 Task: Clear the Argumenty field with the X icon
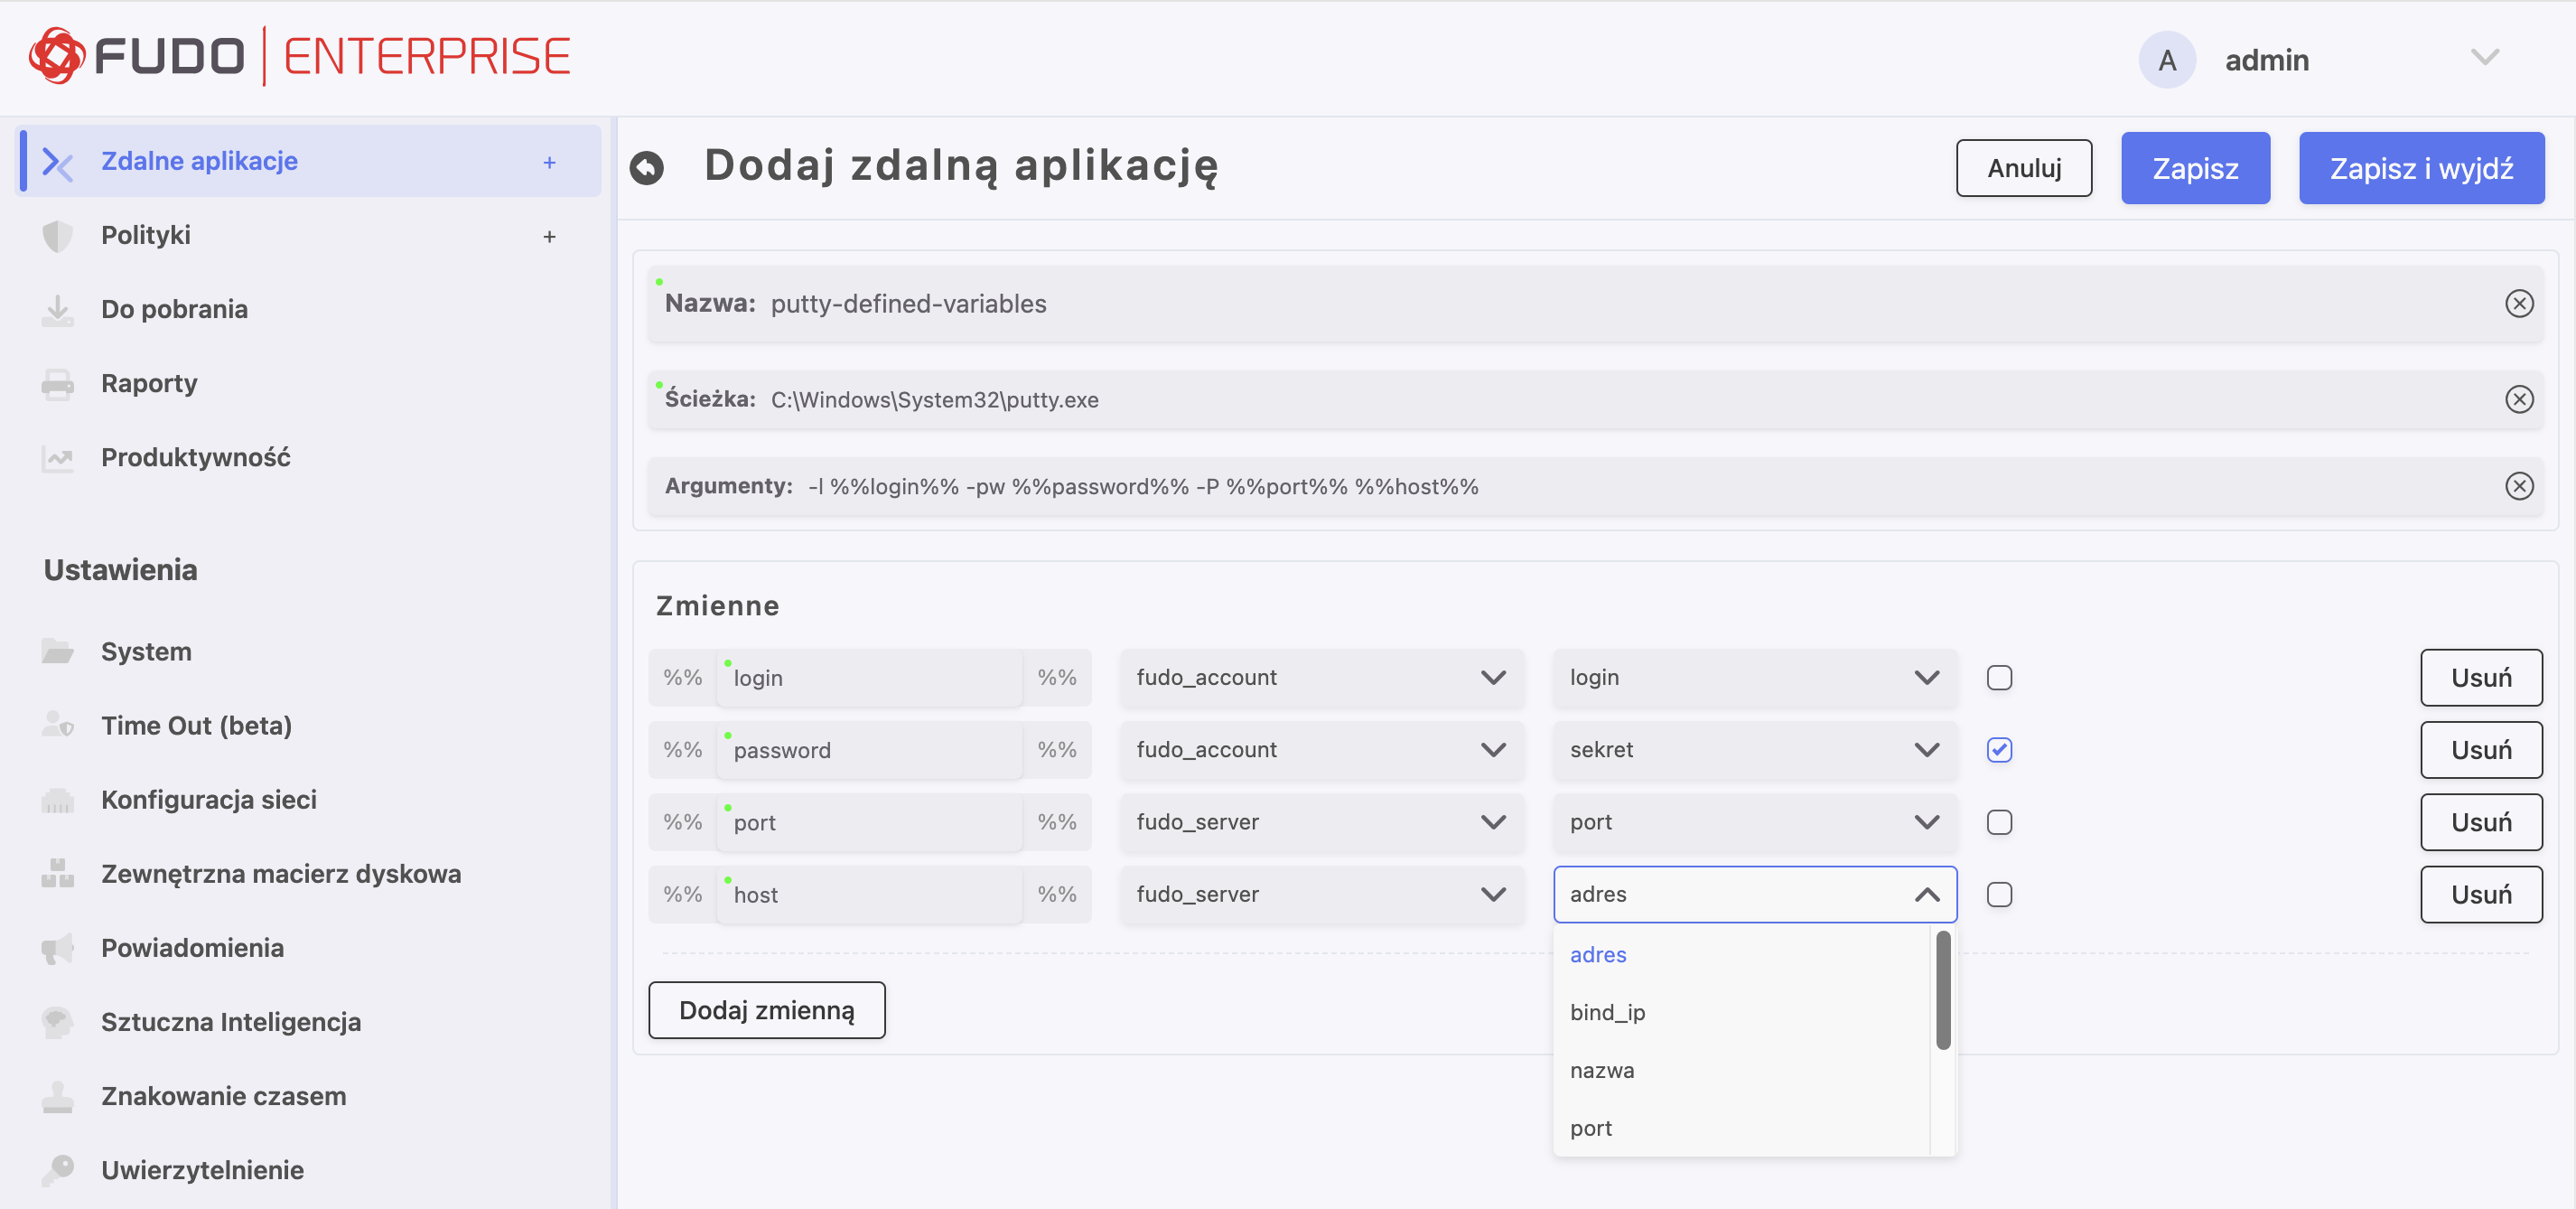(2518, 486)
